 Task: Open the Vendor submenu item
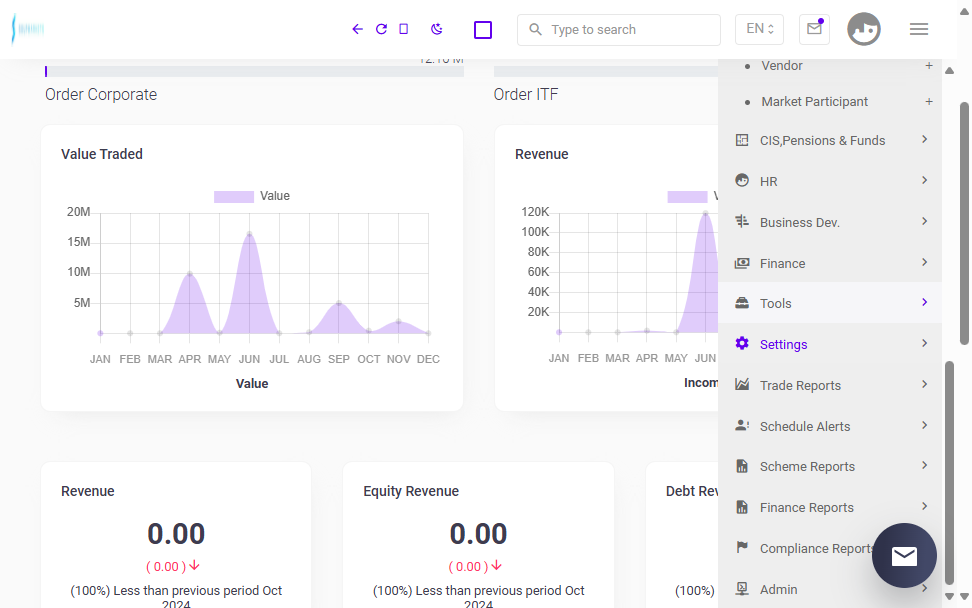point(782,66)
